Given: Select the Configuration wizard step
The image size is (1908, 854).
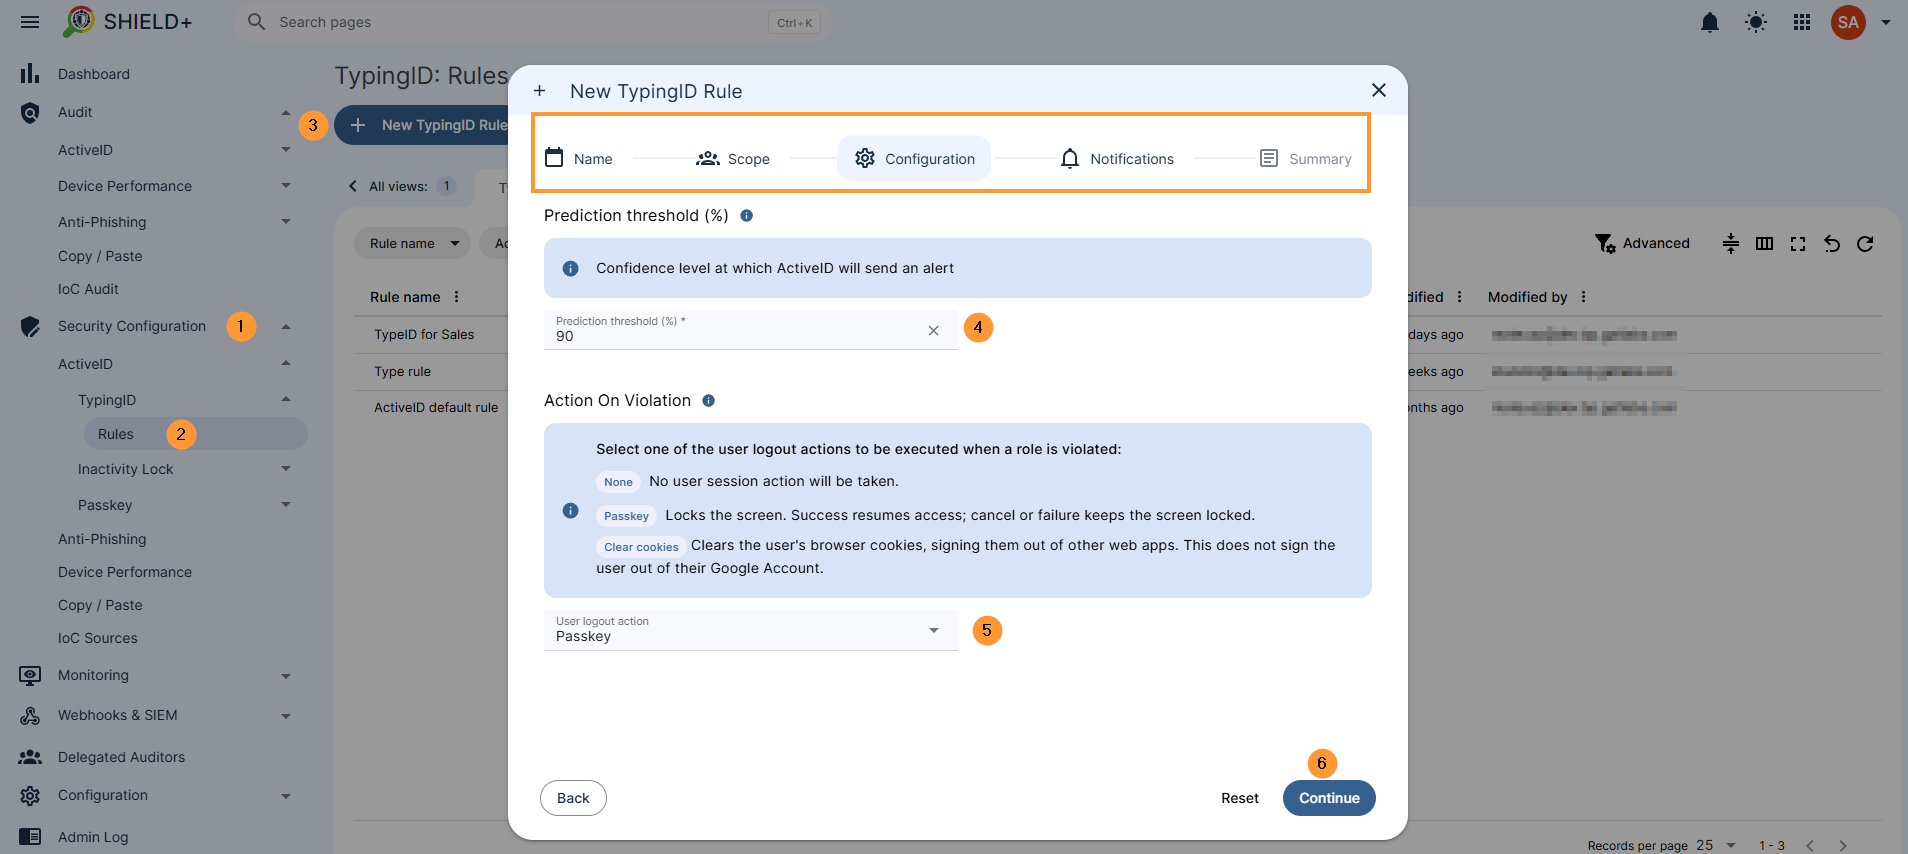Looking at the screenshot, I should [914, 158].
